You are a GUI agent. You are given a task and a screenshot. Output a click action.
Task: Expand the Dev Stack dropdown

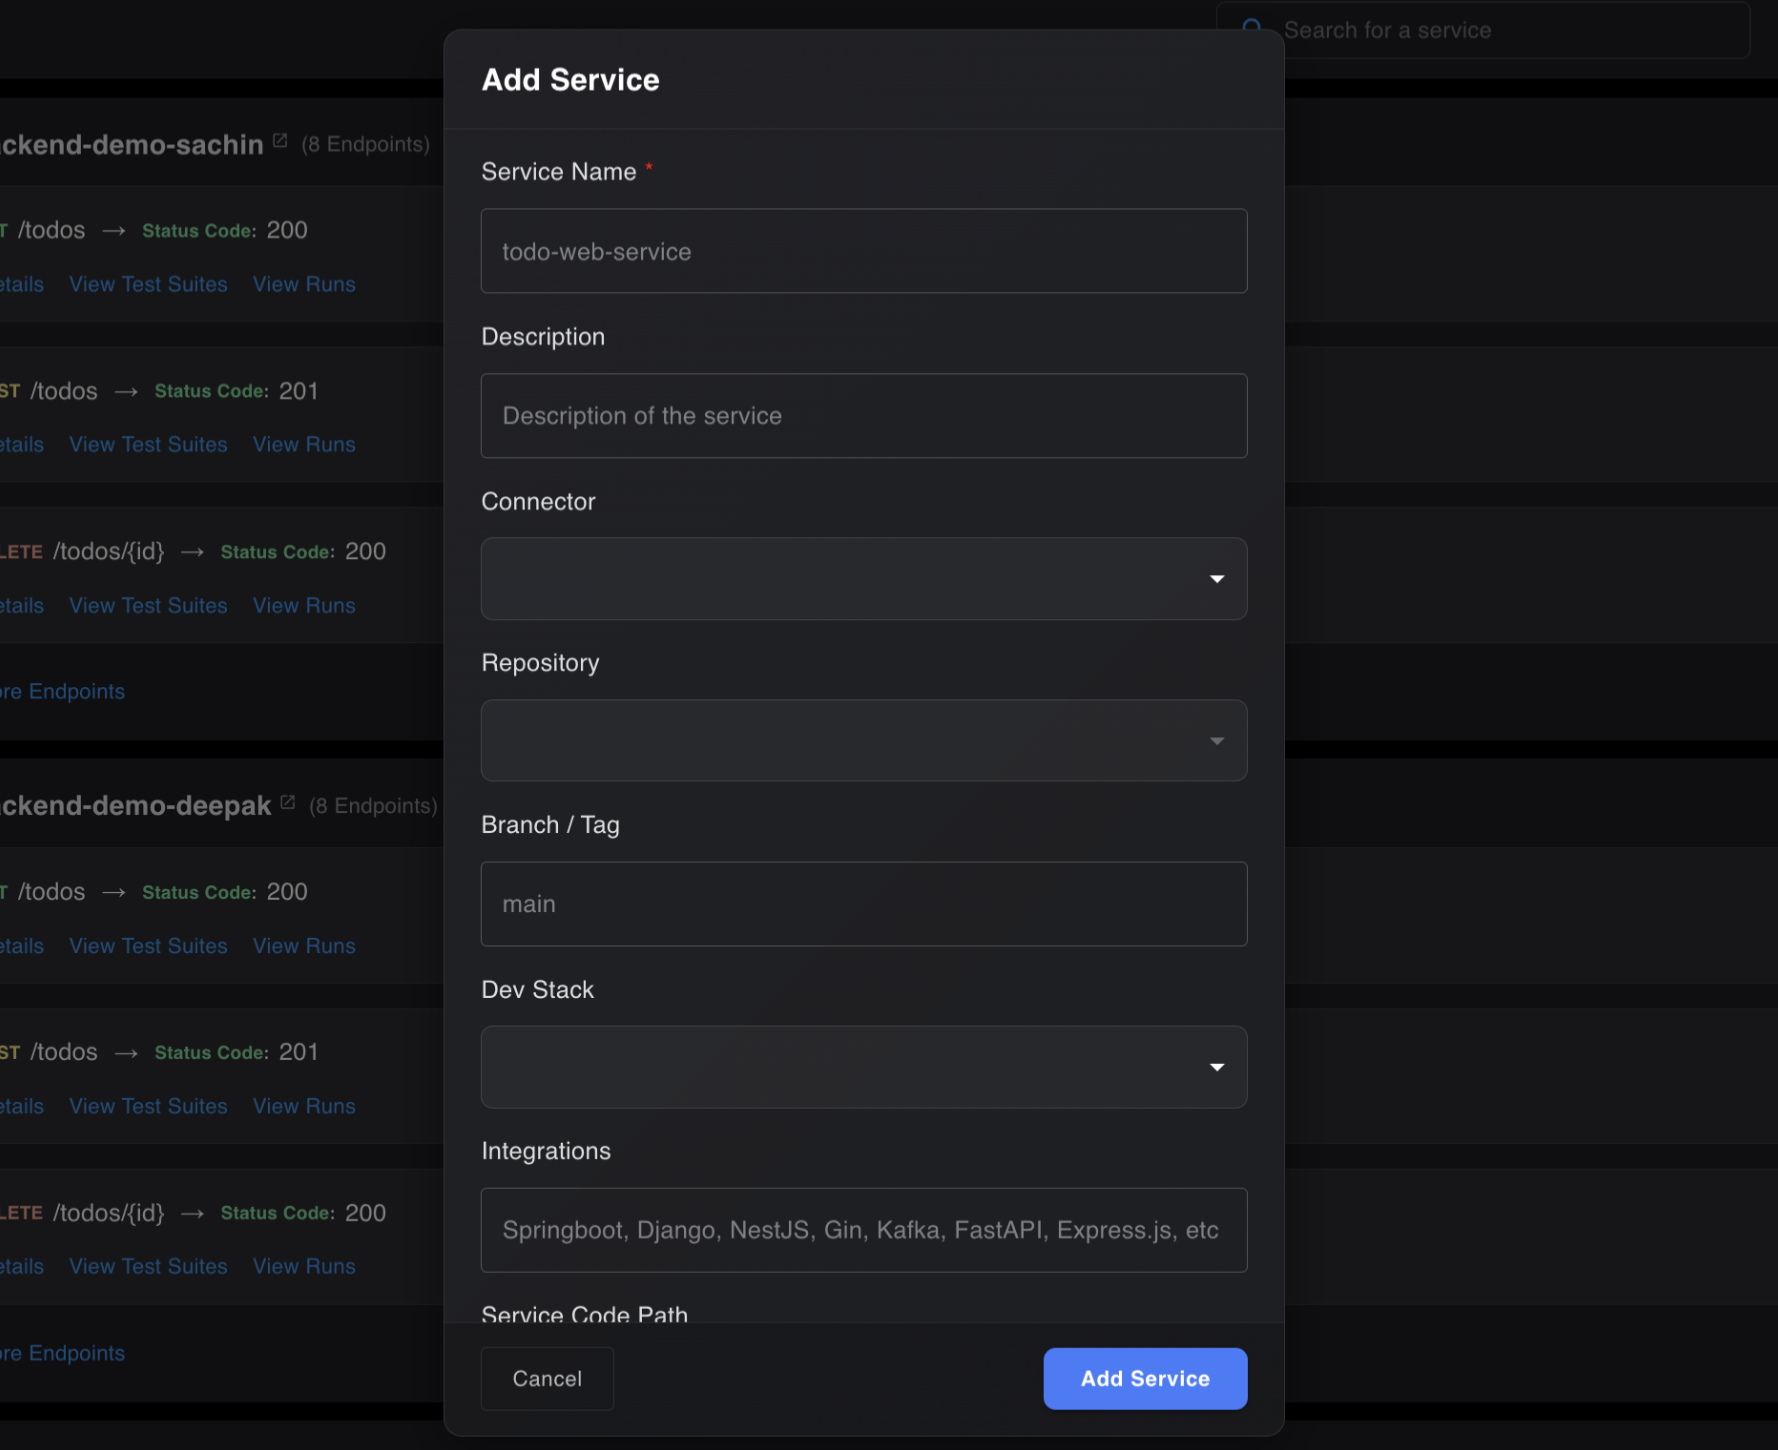point(1216,1067)
